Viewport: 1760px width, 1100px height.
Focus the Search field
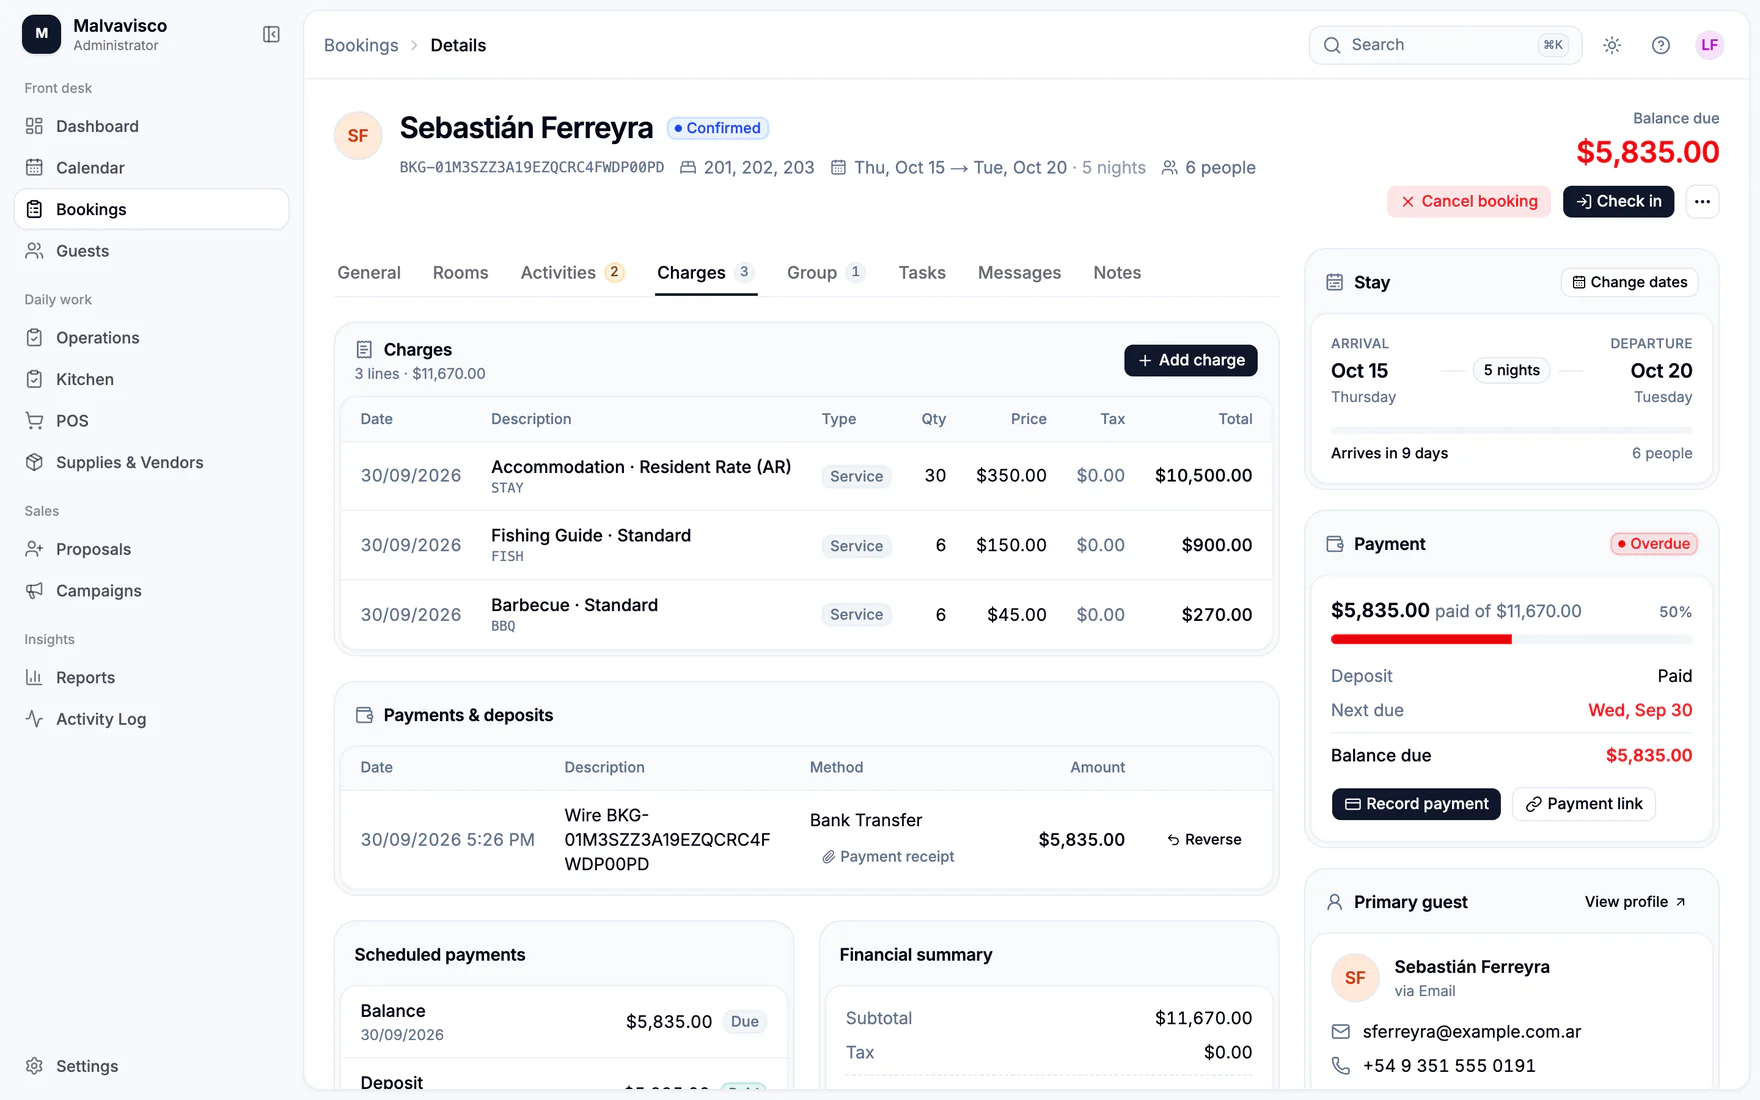[x=1445, y=45]
